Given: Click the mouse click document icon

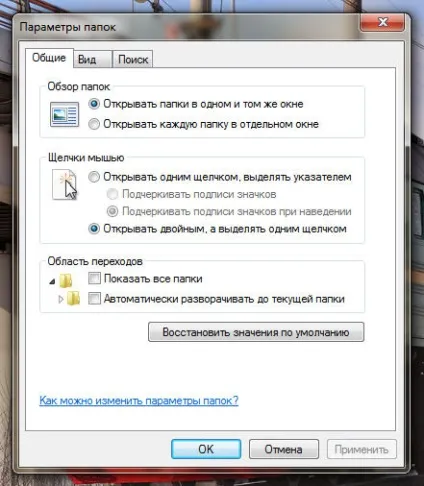Looking at the screenshot, I should (65, 185).
